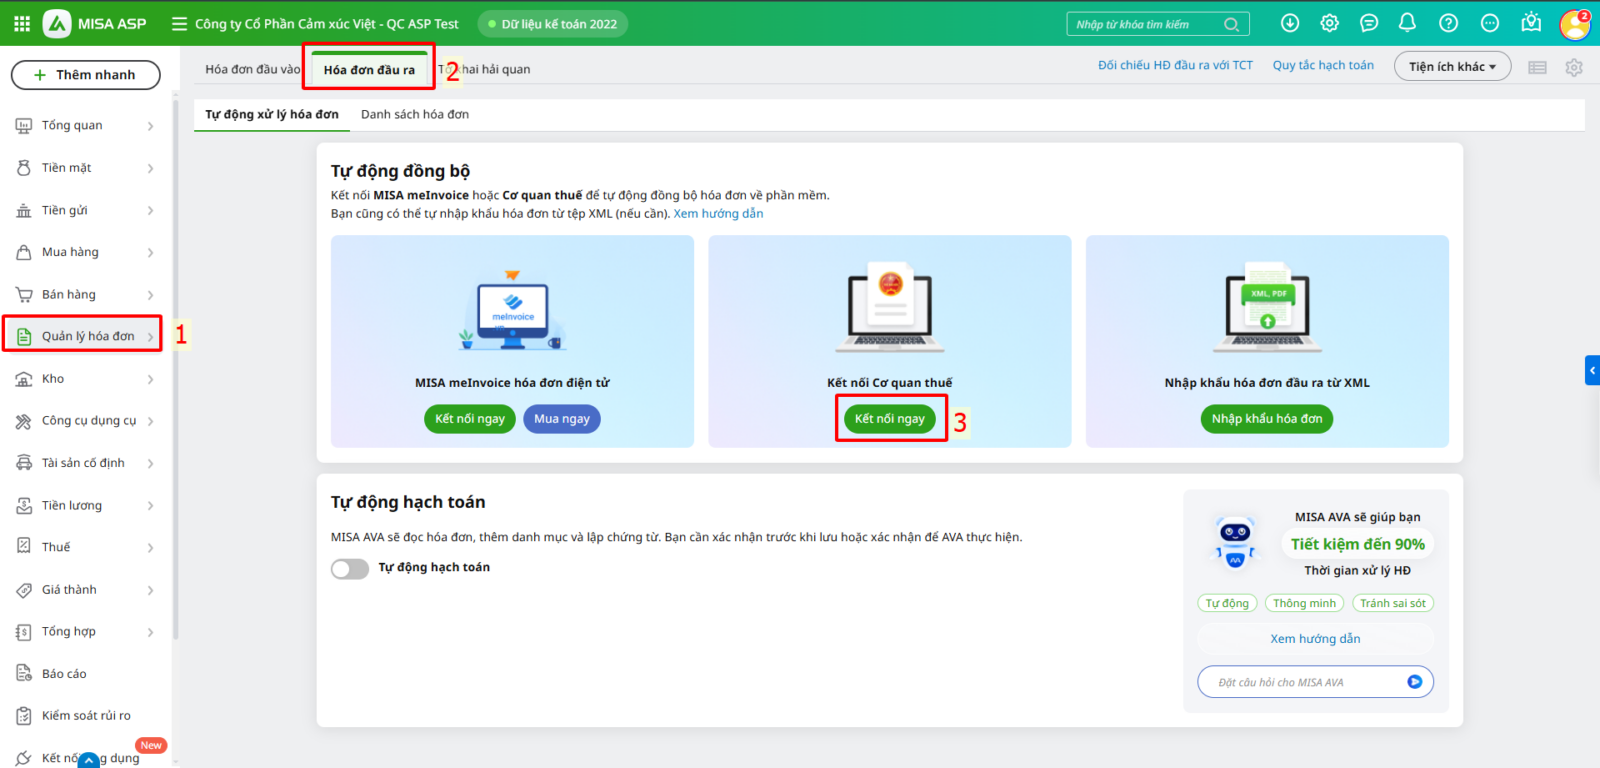Switch to Danh sách hóa đơn tab
This screenshot has height=768, width=1600.
pyautogui.click(x=415, y=115)
